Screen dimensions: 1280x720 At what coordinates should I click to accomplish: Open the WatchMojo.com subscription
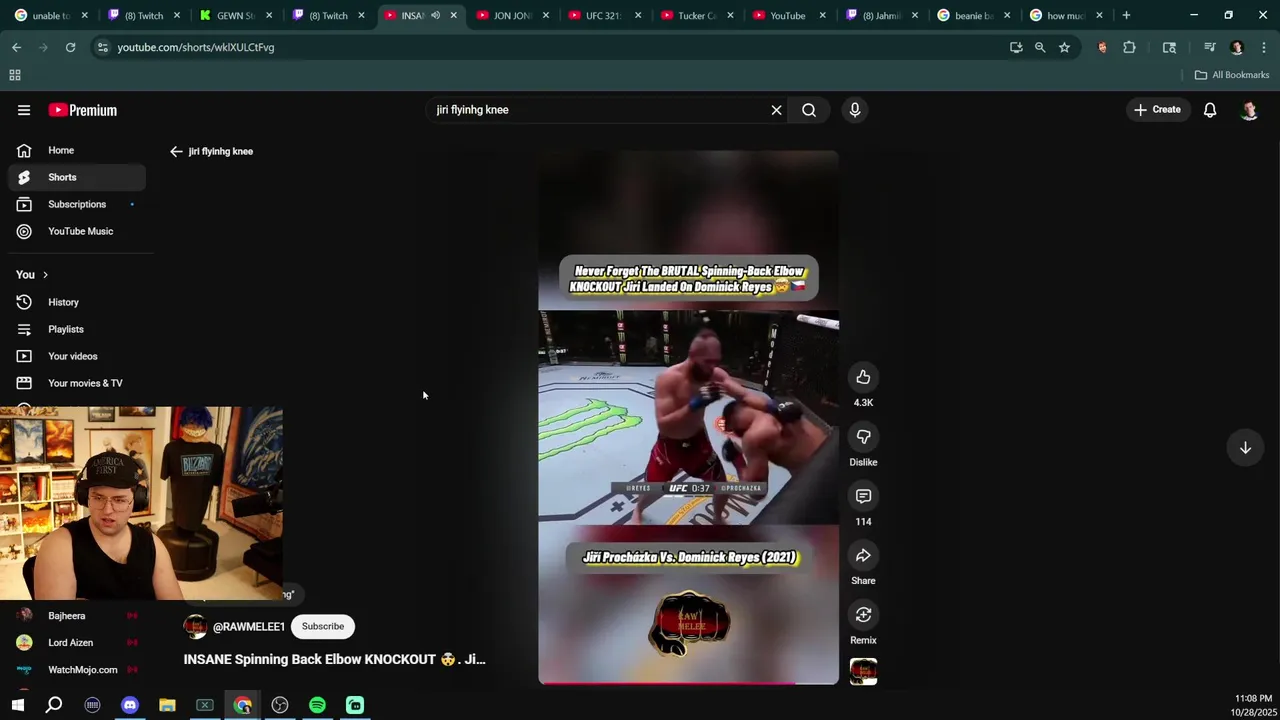[x=76, y=670]
